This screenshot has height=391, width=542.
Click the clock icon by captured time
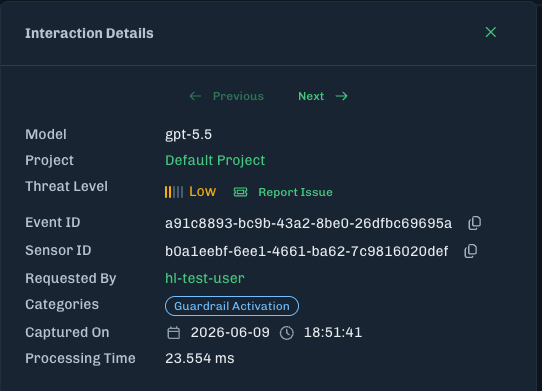pos(287,333)
